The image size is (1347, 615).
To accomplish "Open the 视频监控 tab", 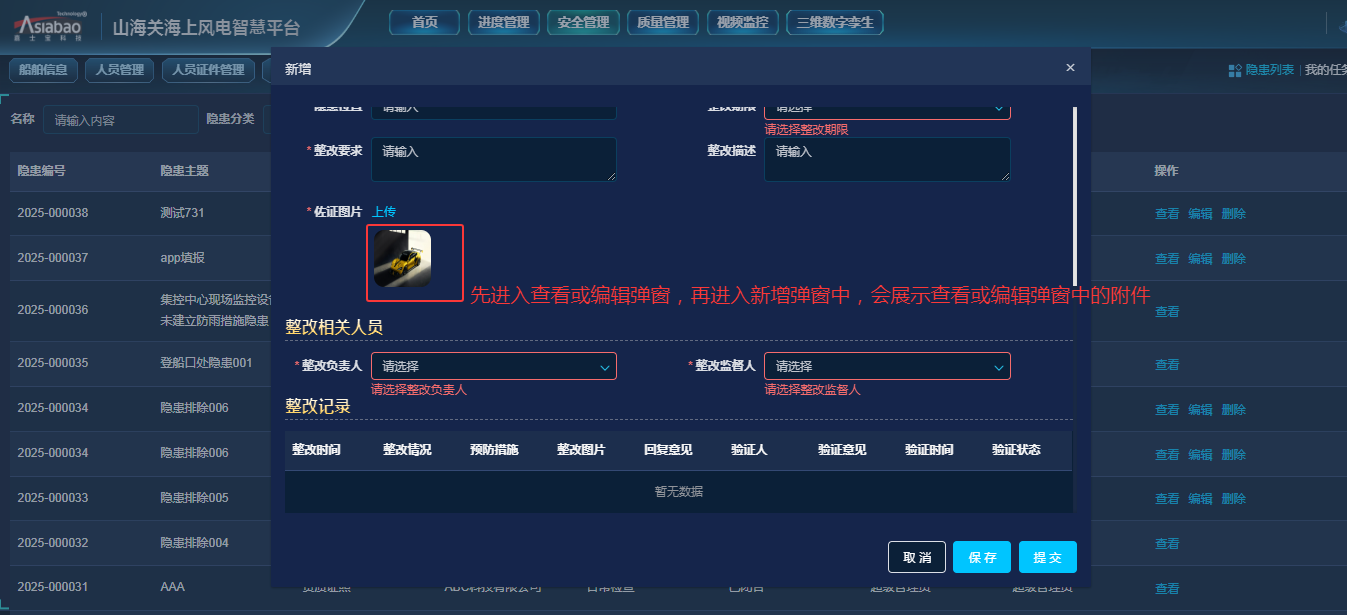I will point(742,22).
